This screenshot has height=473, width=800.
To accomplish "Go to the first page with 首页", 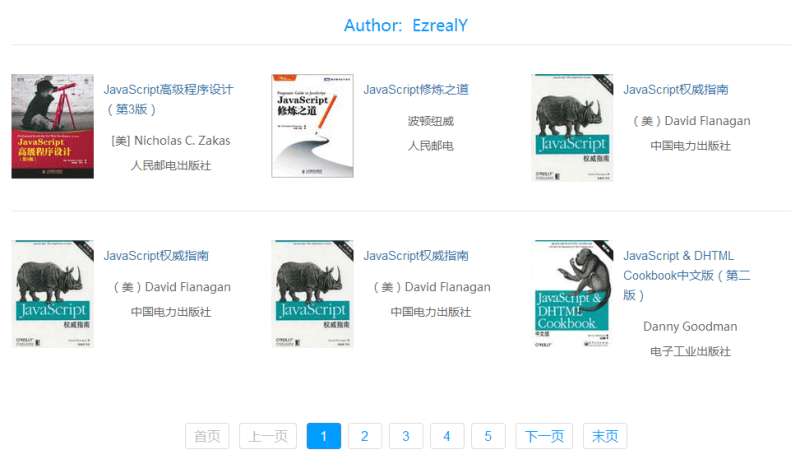I will 207,436.
